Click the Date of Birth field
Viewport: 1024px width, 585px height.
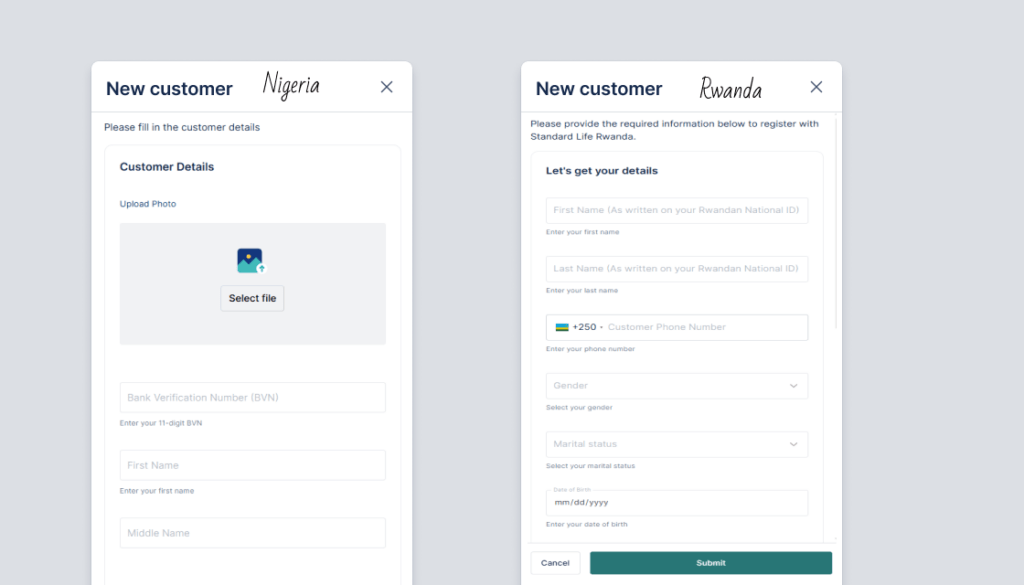(x=676, y=502)
